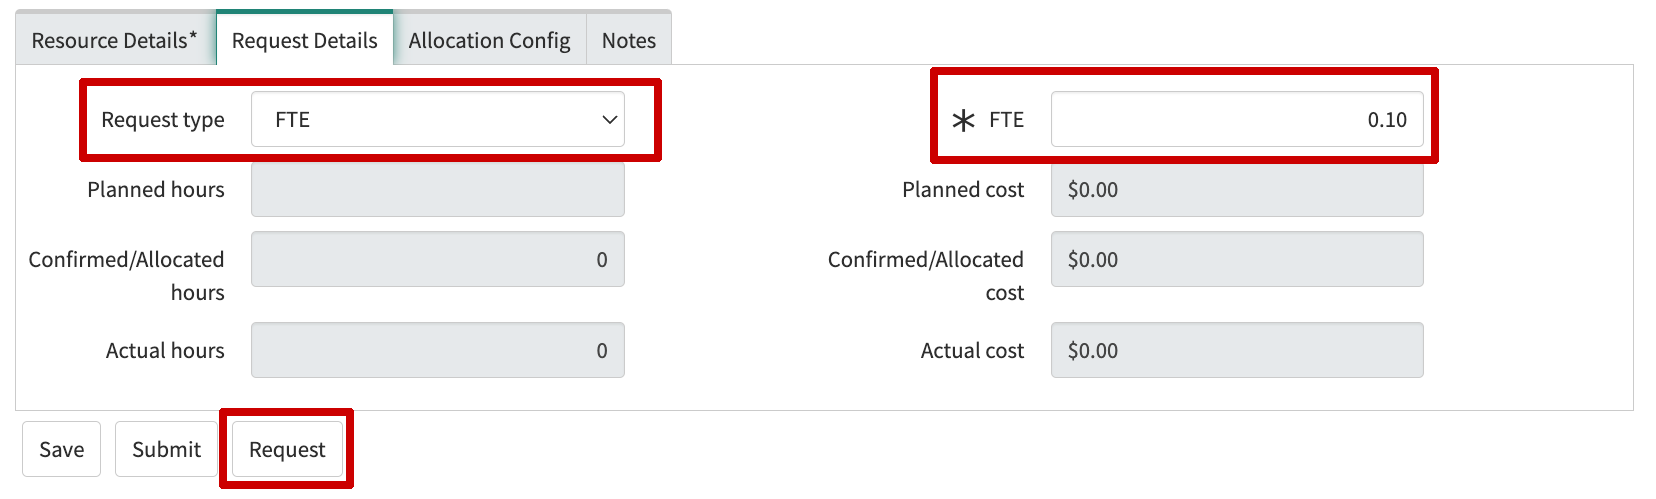Click the Actual cost field
The height and width of the screenshot is (499, 1656).
[1236, 351]
